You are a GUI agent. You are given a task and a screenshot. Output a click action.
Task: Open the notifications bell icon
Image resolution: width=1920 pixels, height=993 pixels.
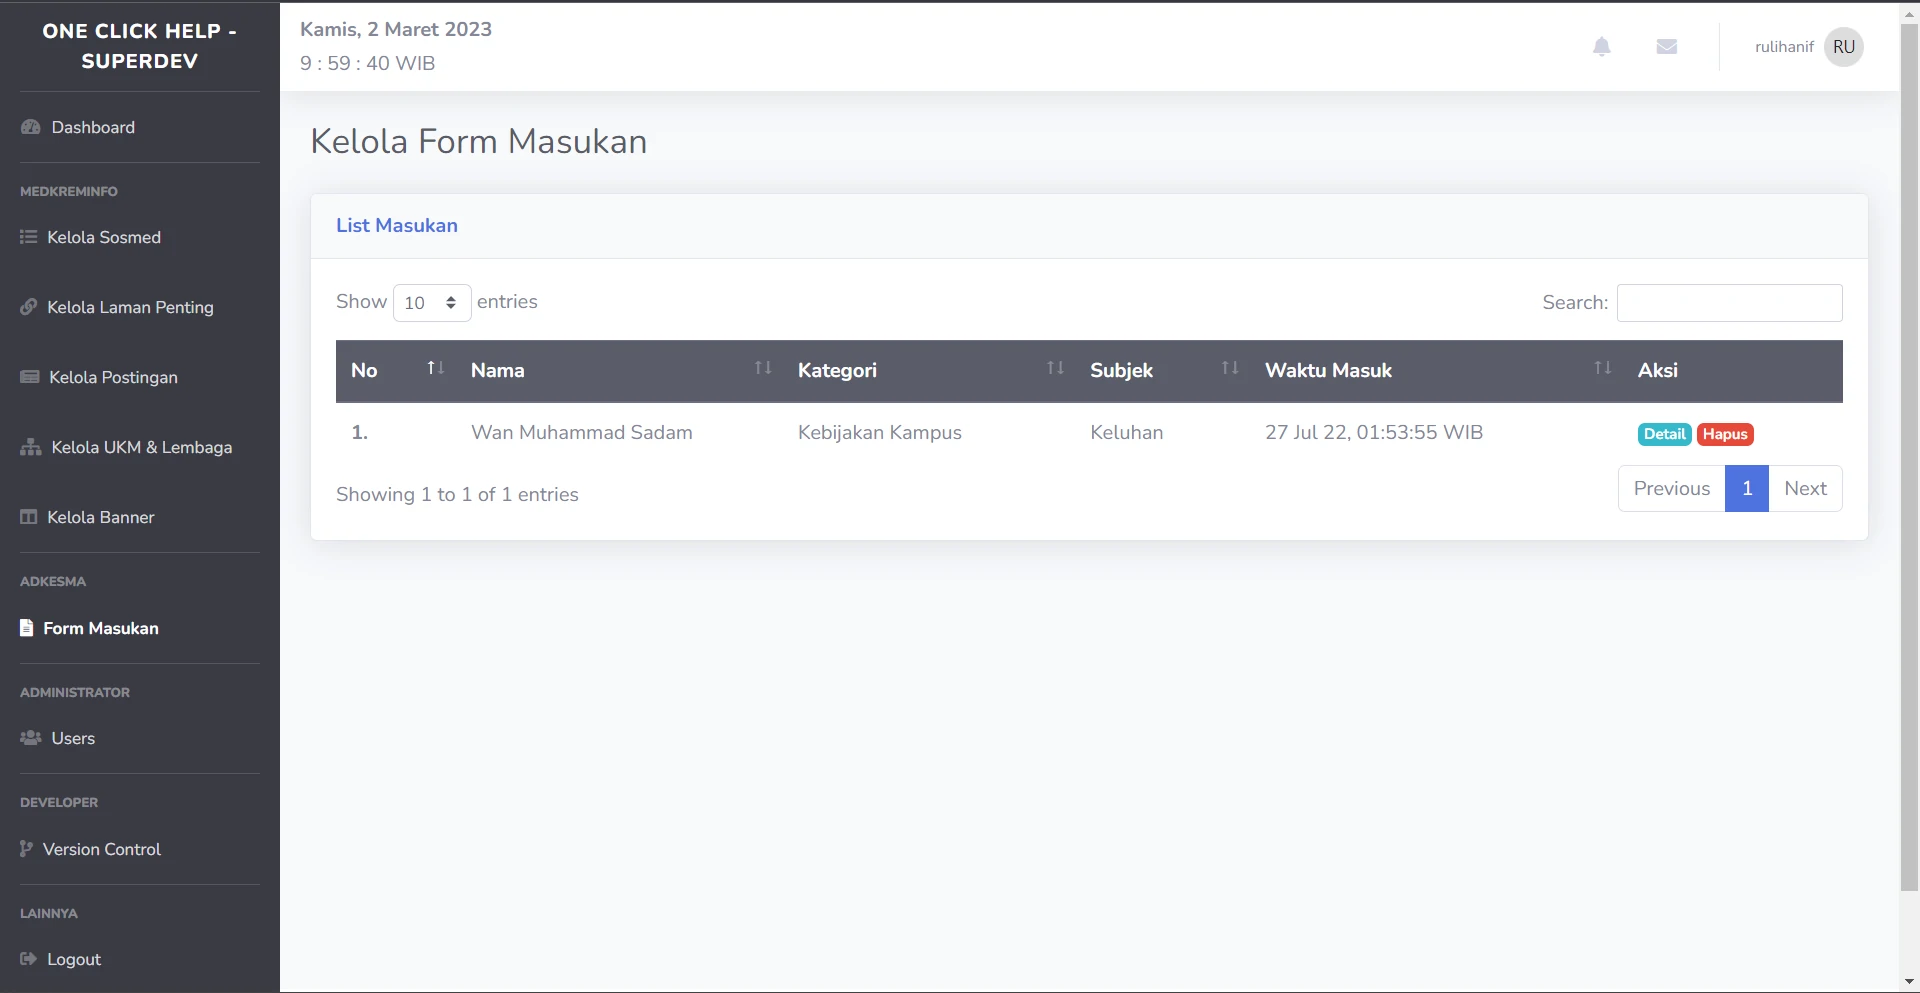tap(1601, 47)
